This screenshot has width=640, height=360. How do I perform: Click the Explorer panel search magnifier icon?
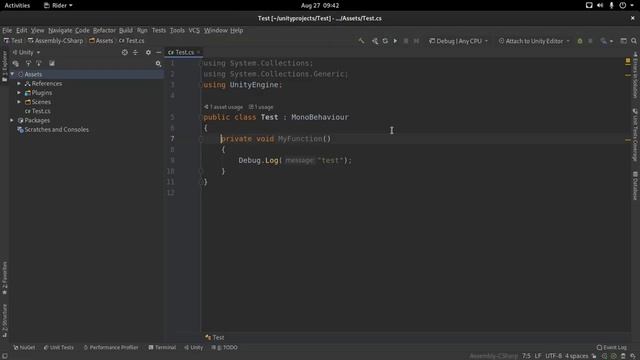tap(158, 63)
